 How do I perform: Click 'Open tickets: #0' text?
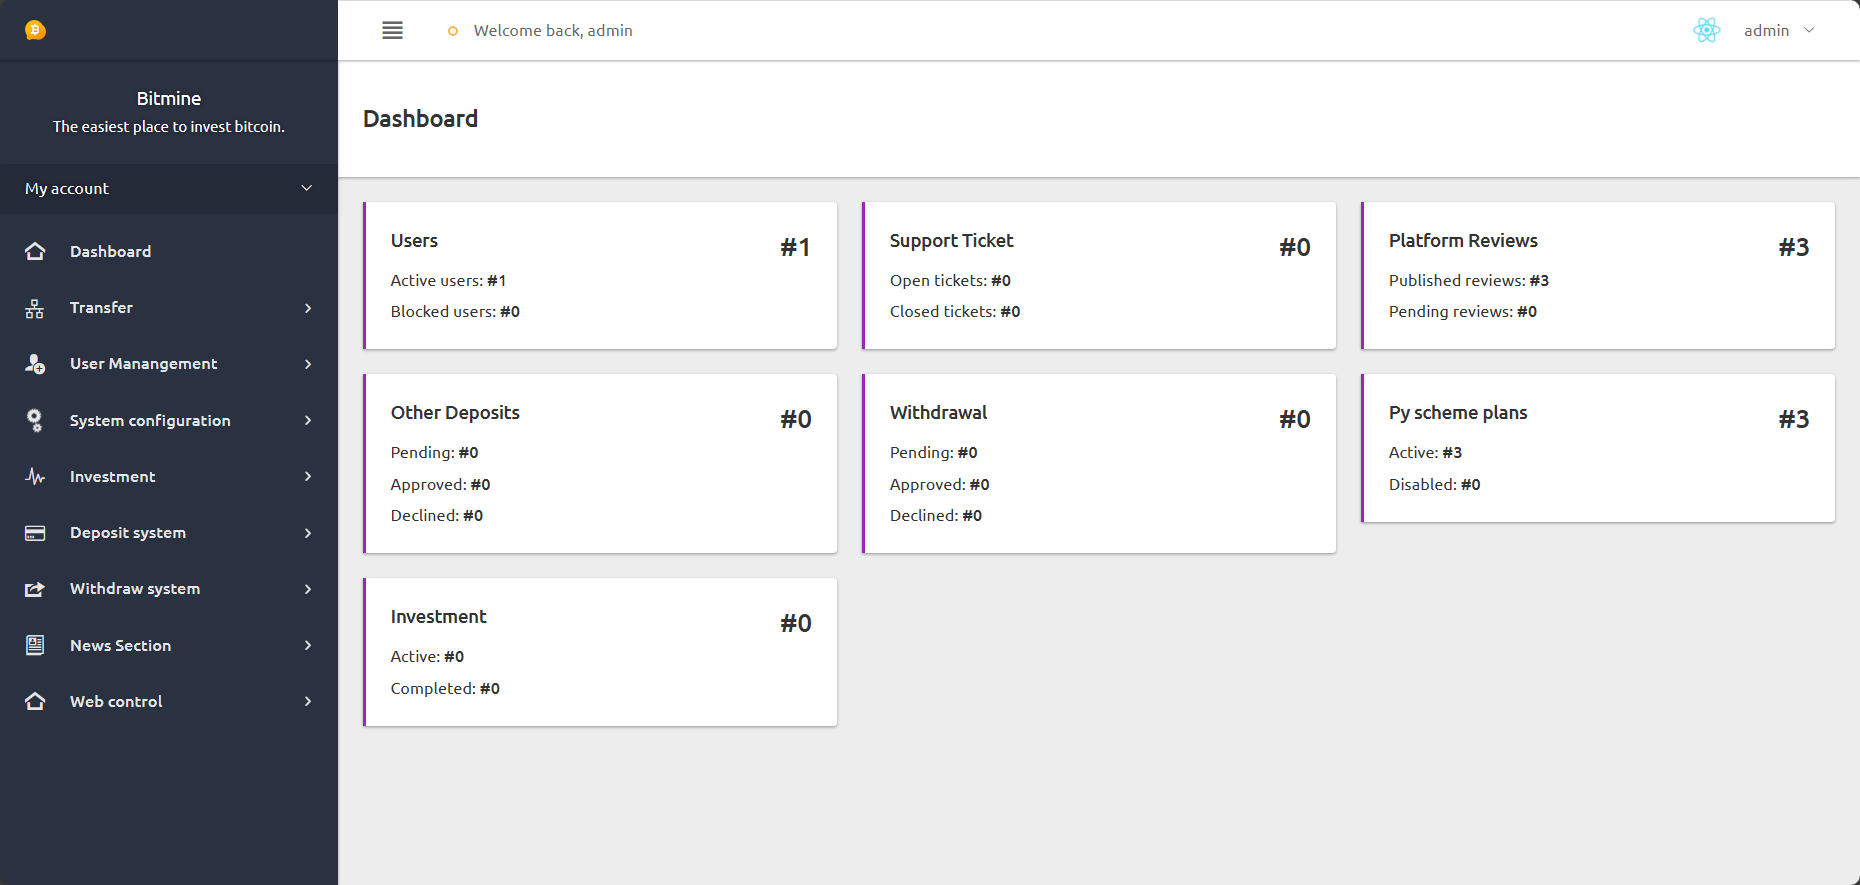[x=950, y=281]
